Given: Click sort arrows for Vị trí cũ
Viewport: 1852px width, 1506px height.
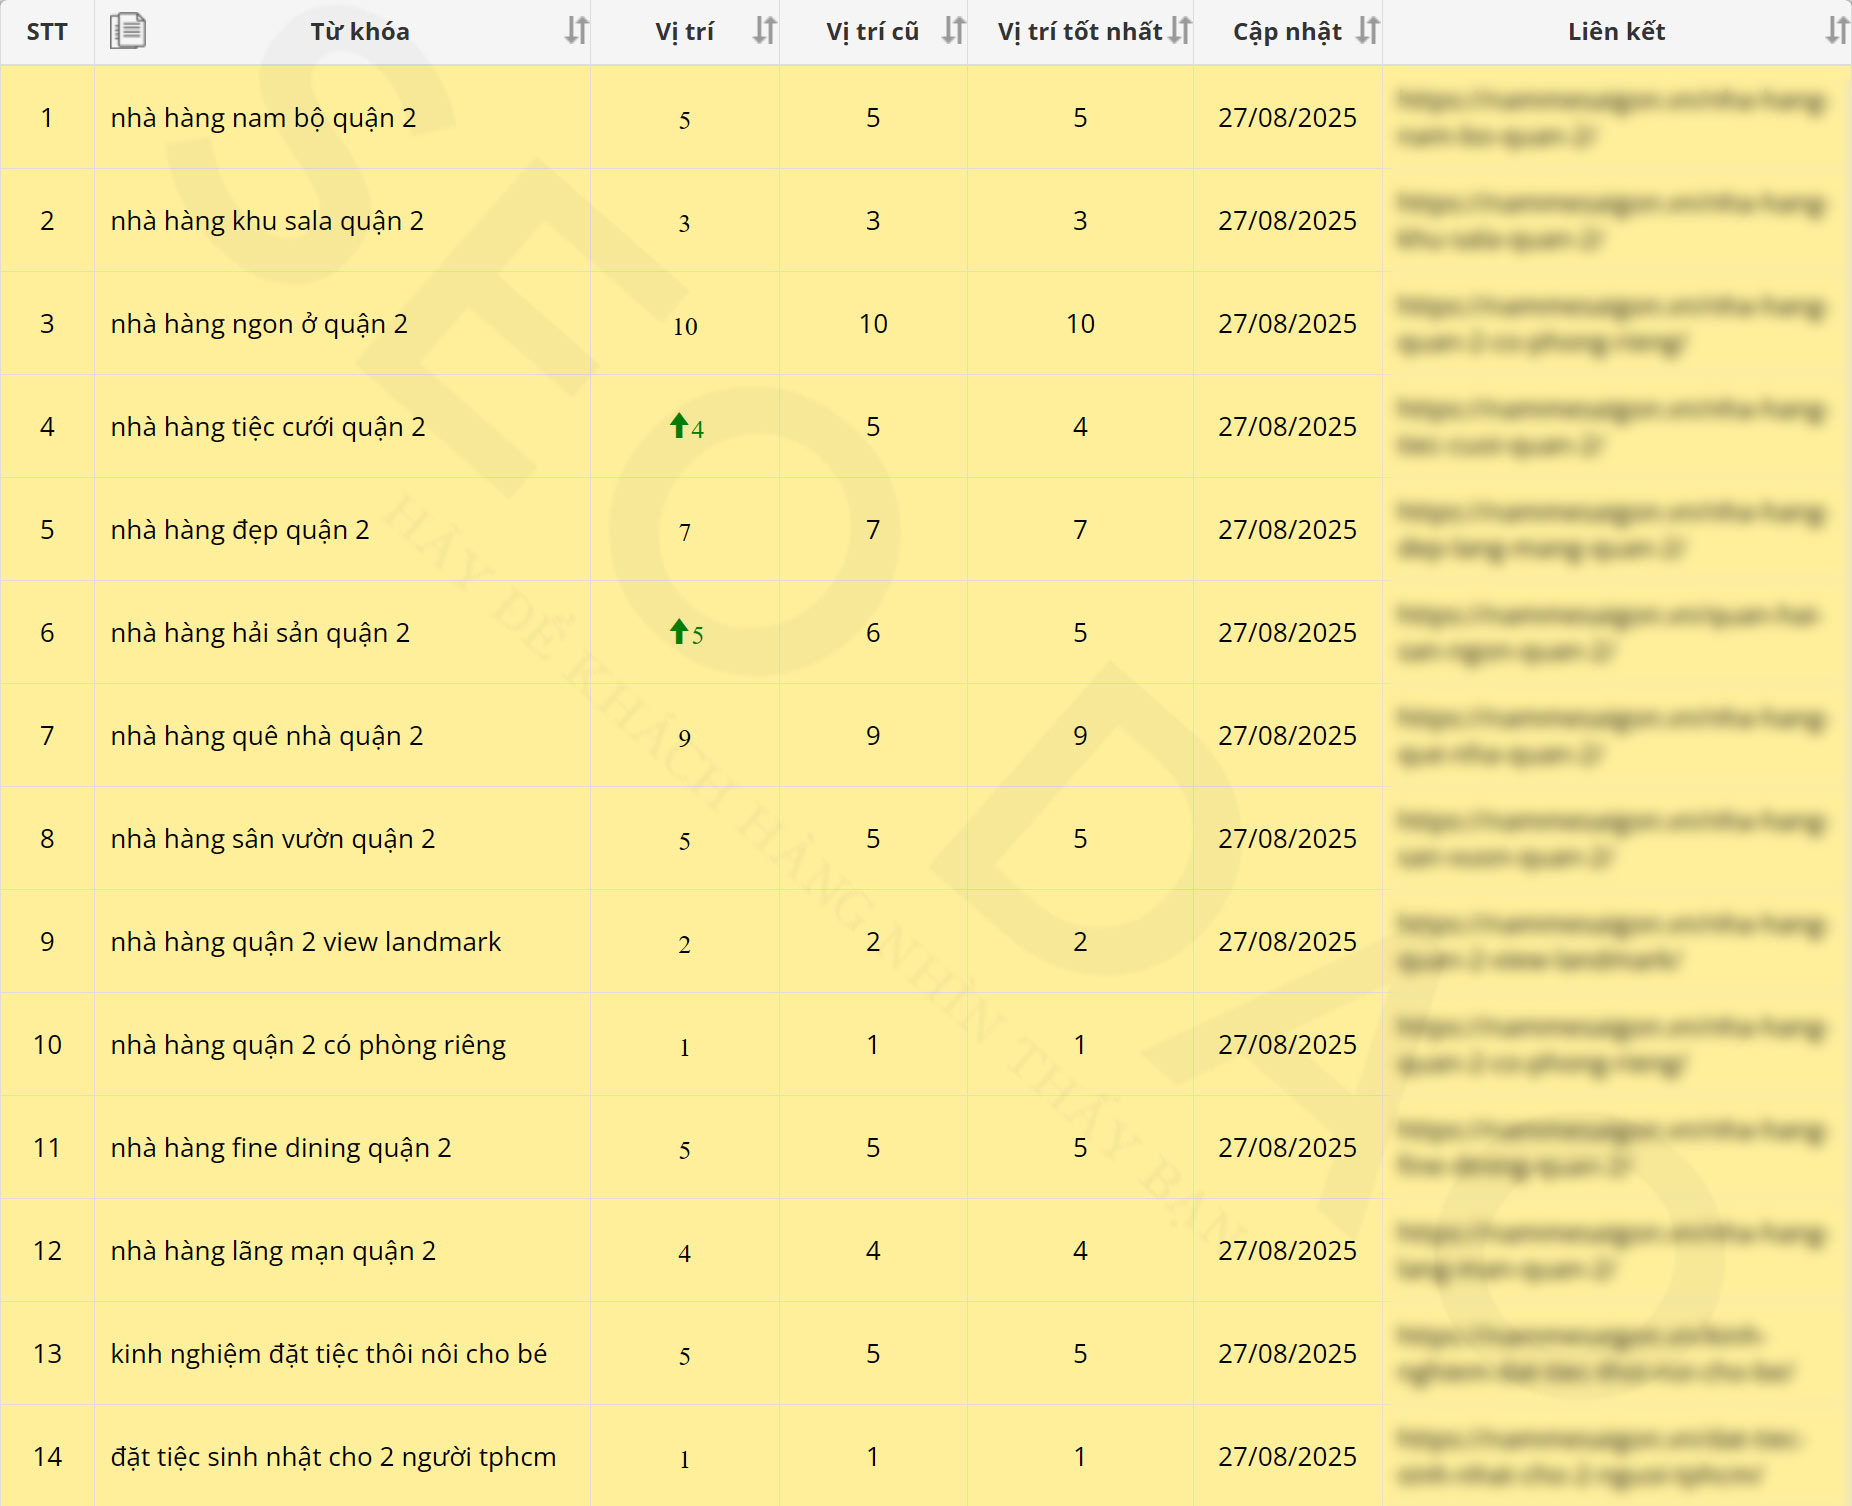Looking at the screenshot, I should coord(953,31).
